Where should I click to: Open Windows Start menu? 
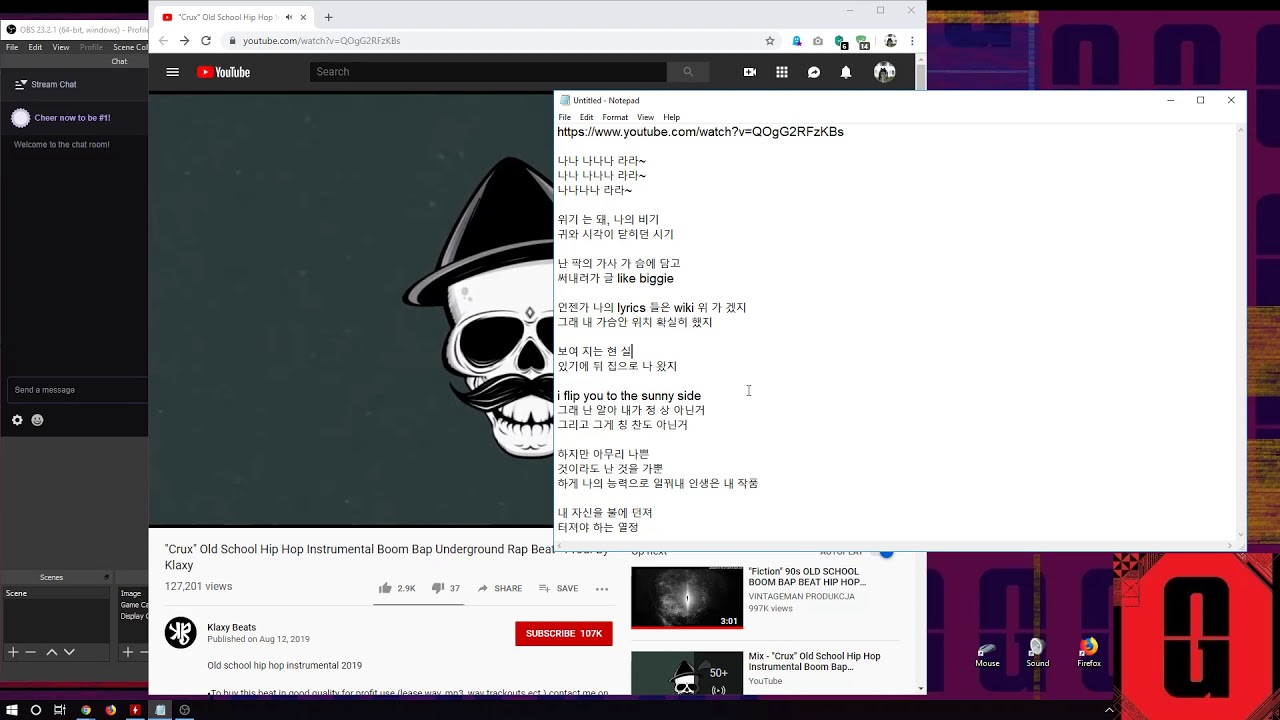[12, 710]
